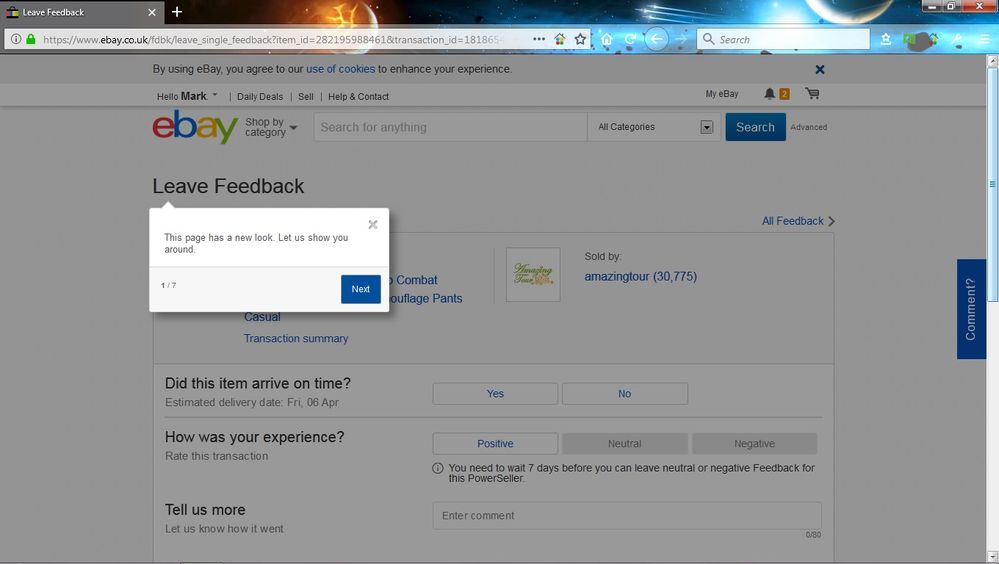Click the green secure connection padlock
The height and width of the screenshot is (564, 999).
pos(31,39)
